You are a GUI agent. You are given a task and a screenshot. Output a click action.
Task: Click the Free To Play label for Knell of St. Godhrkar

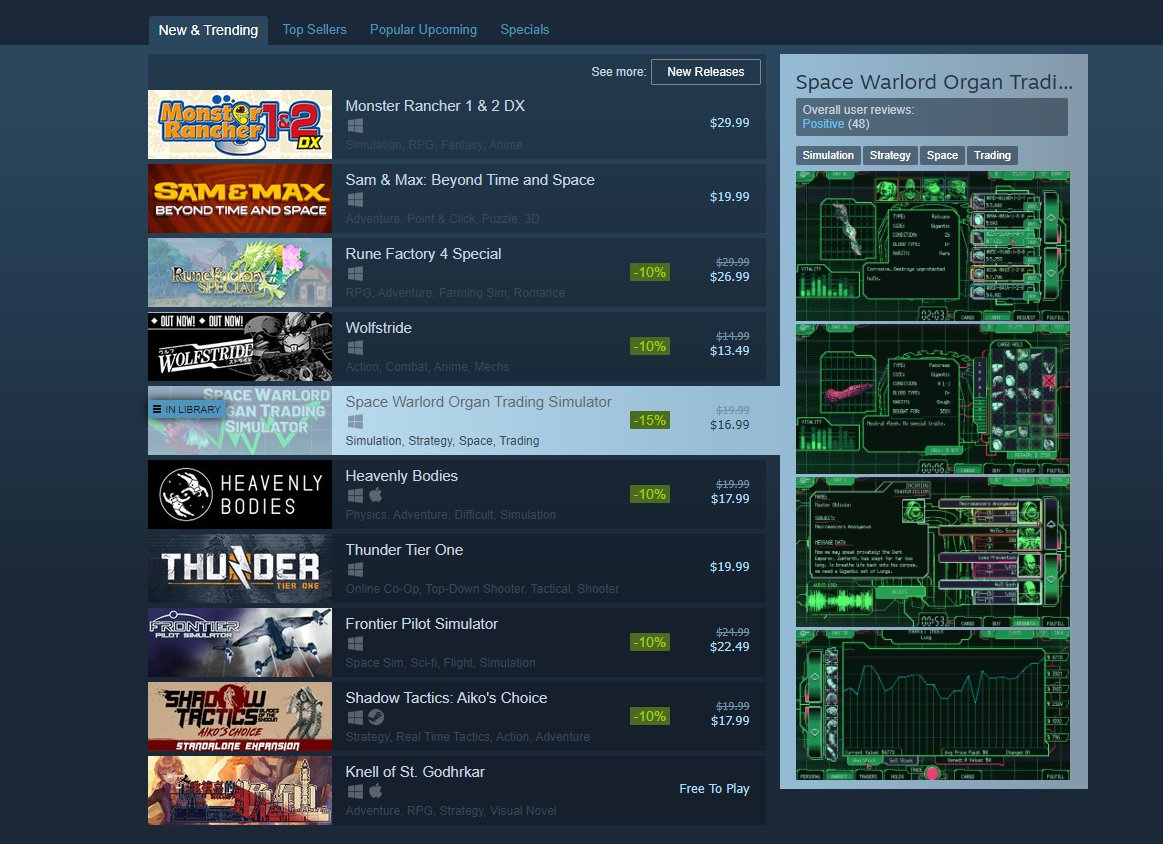click(714, 789)
